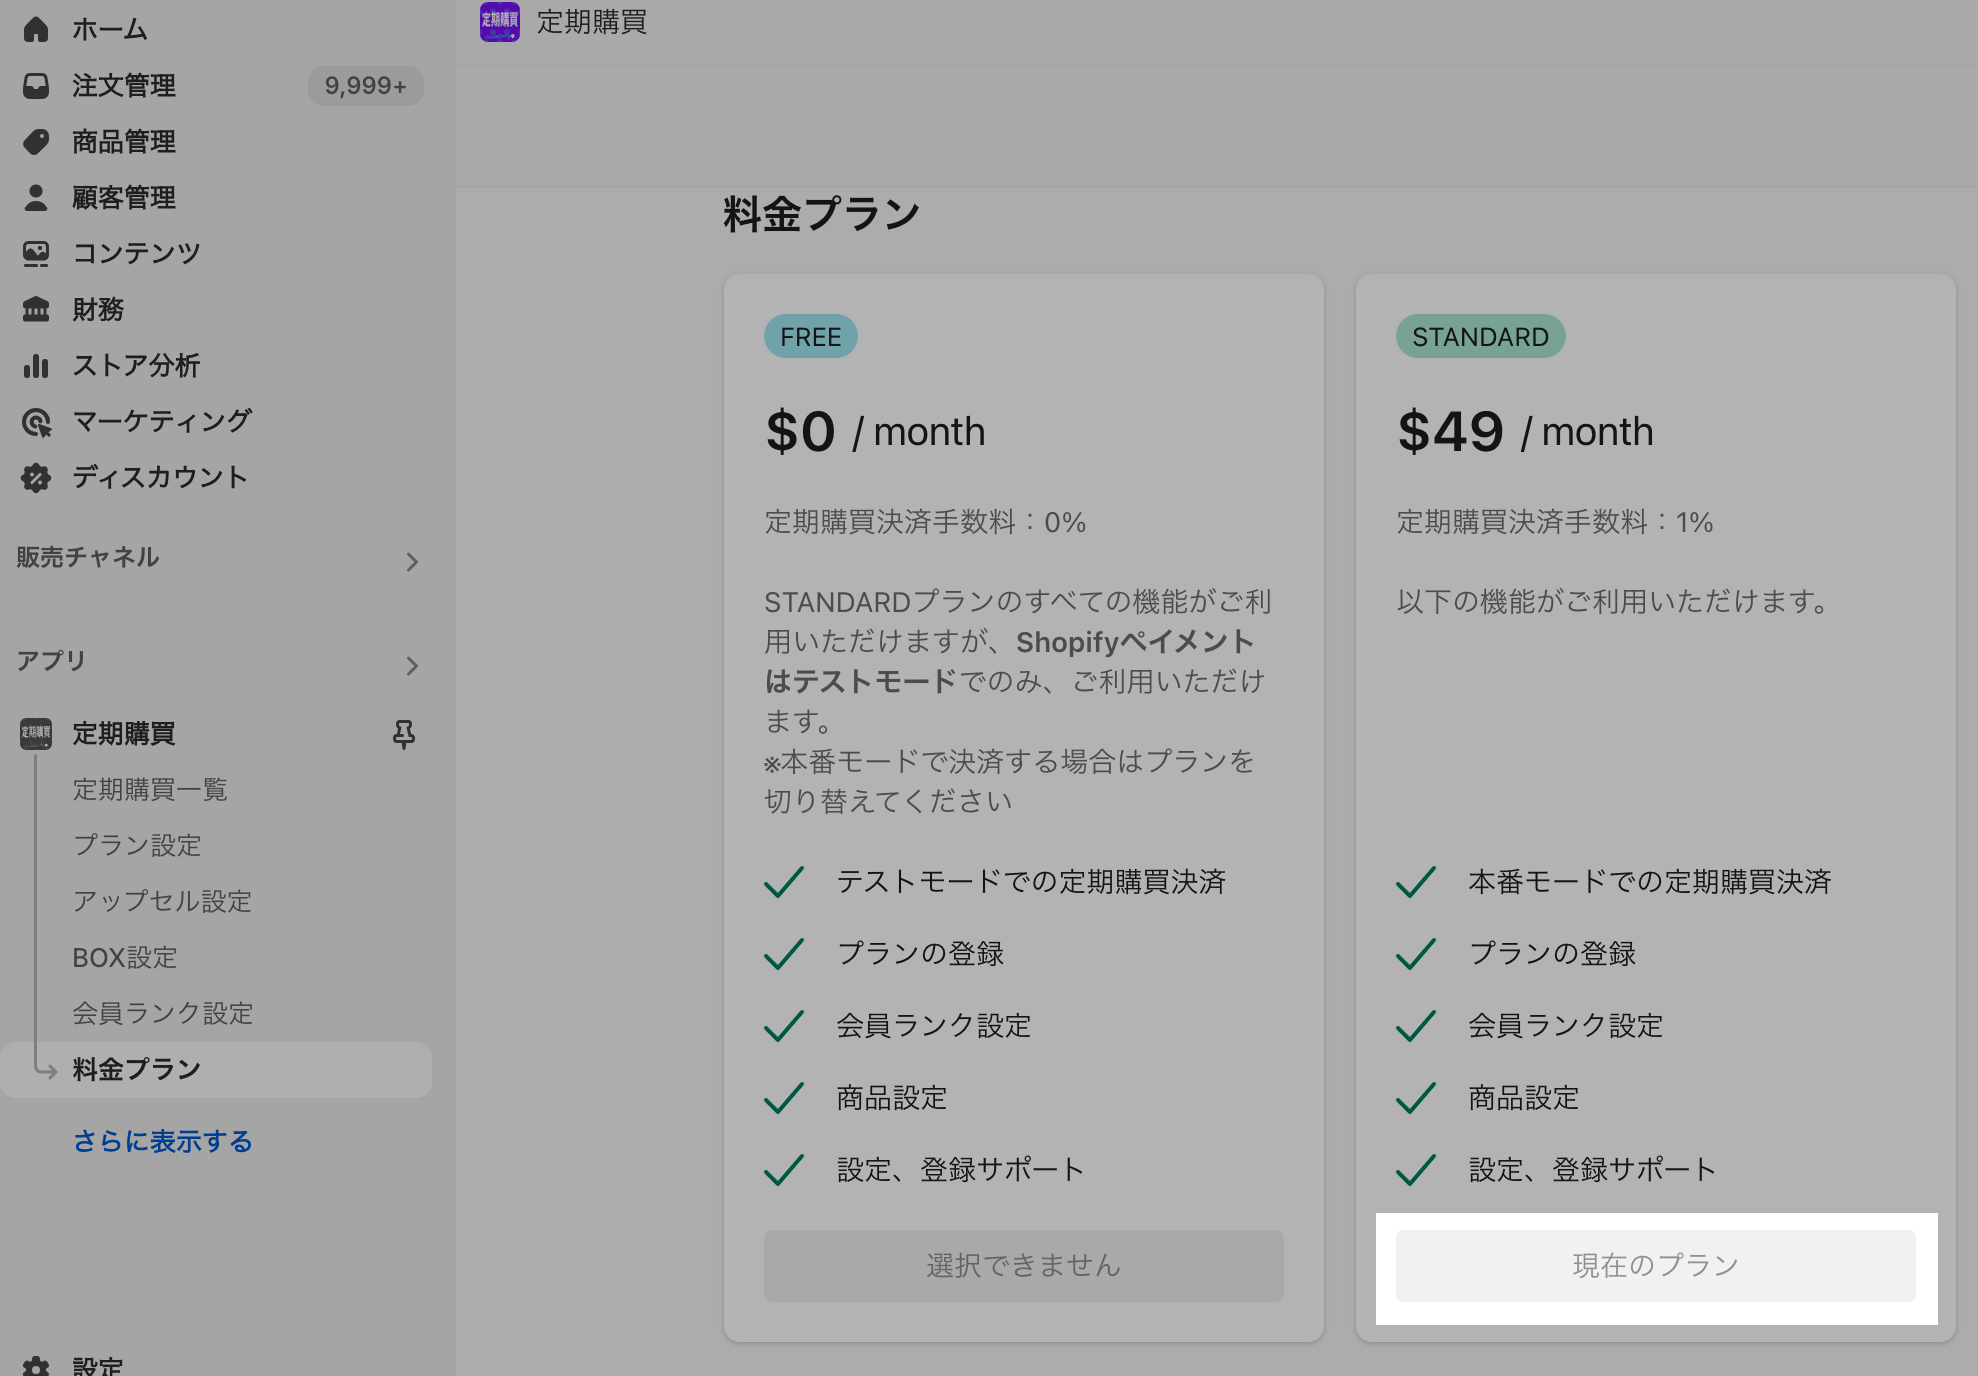Image resolution: width=1978 pixels, height=1376 pixels.
Task: Unpin the 定期購買 app with pin icon
Action: [404, 734]
